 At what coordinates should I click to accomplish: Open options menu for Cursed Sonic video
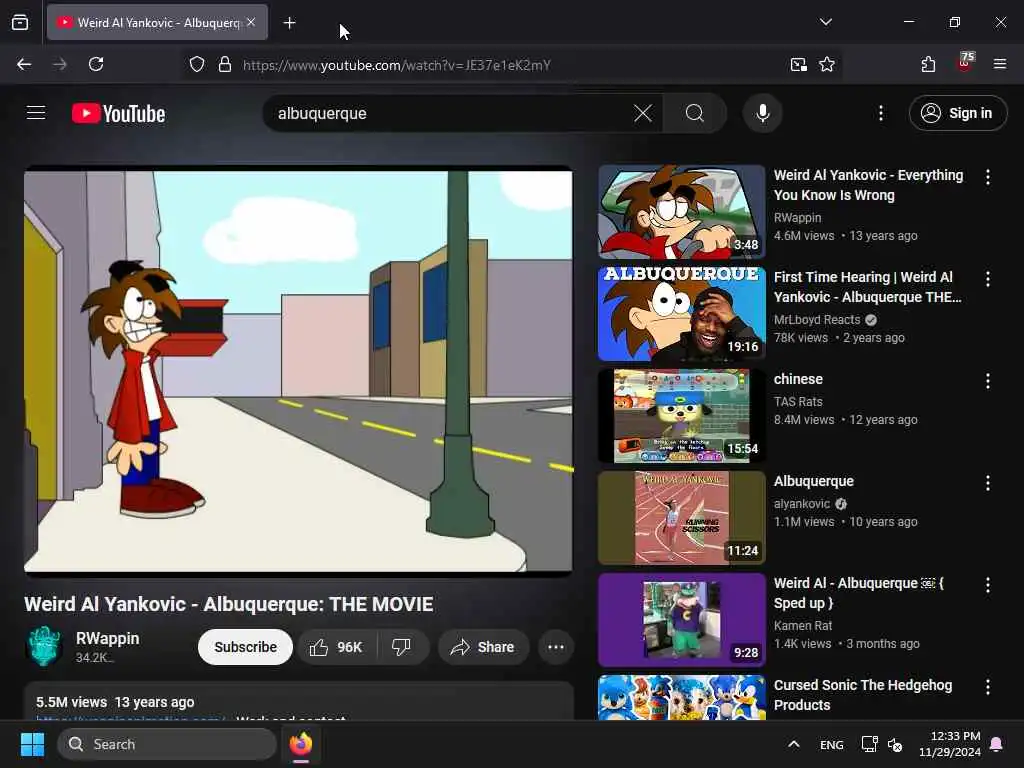click(x=987, y=686)
